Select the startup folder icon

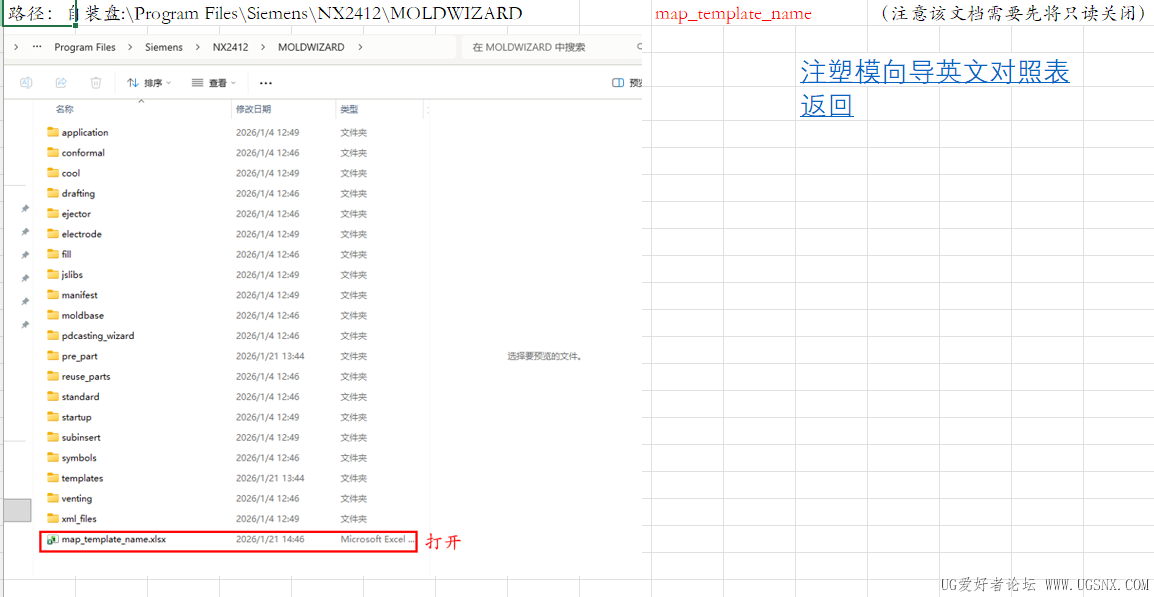click(52, 417)
